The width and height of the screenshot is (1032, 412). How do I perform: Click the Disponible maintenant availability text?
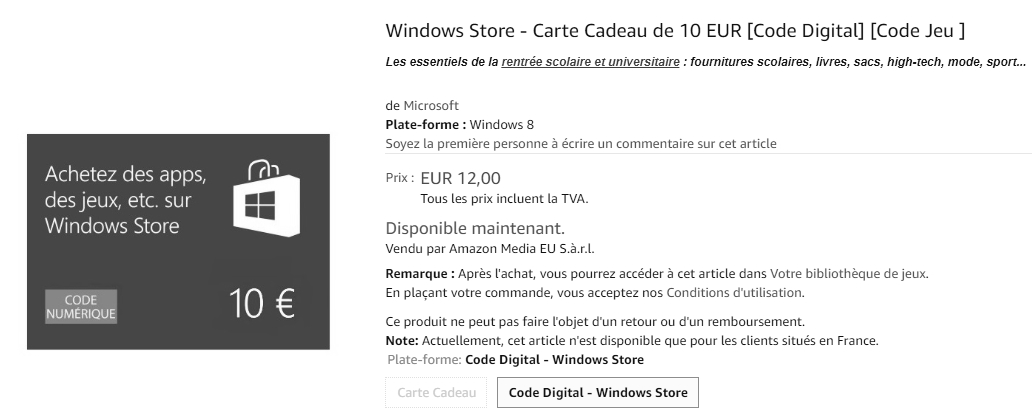(x=475, y=228)
